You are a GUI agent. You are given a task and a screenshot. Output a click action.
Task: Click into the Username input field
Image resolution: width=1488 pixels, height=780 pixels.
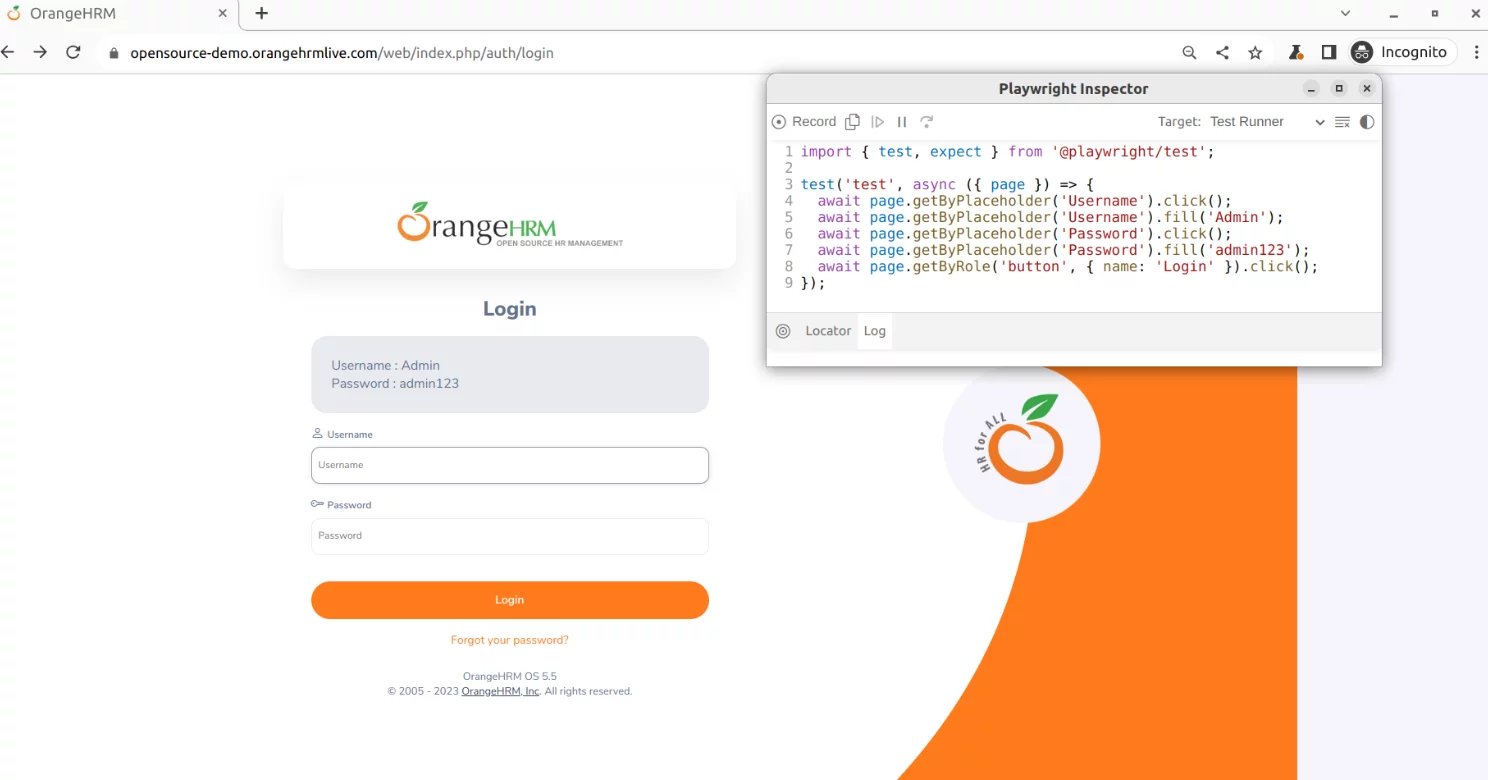509,465
